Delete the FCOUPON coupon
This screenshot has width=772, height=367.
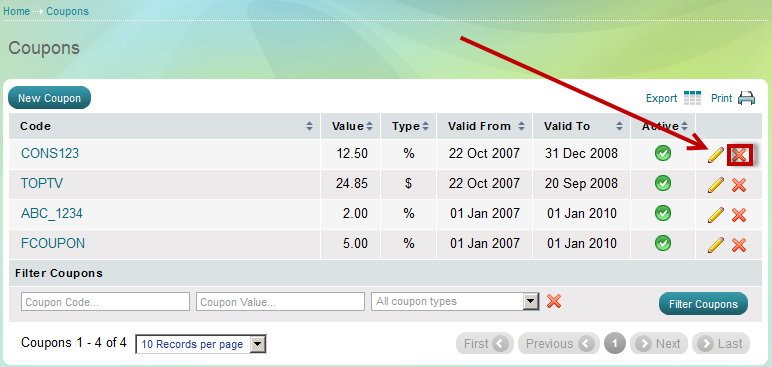tap(739, 245)
